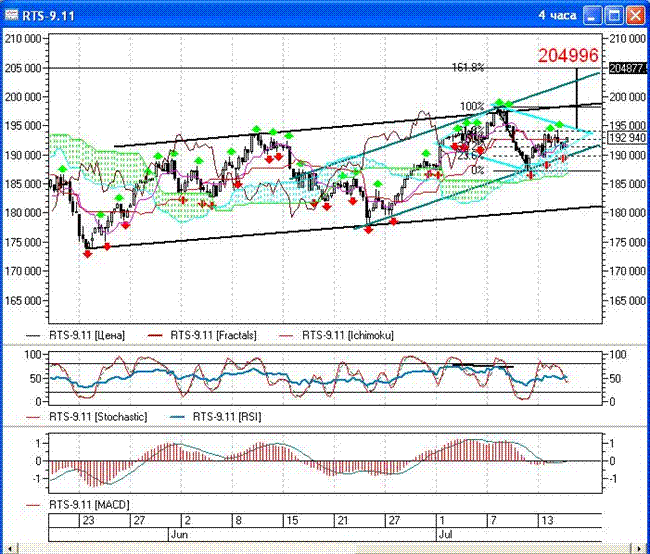This screenshot has height=554, width=650.
Task: Click the 161.8% Fibonacci level label
Action: pyautogui.click(x=468, y=68)
